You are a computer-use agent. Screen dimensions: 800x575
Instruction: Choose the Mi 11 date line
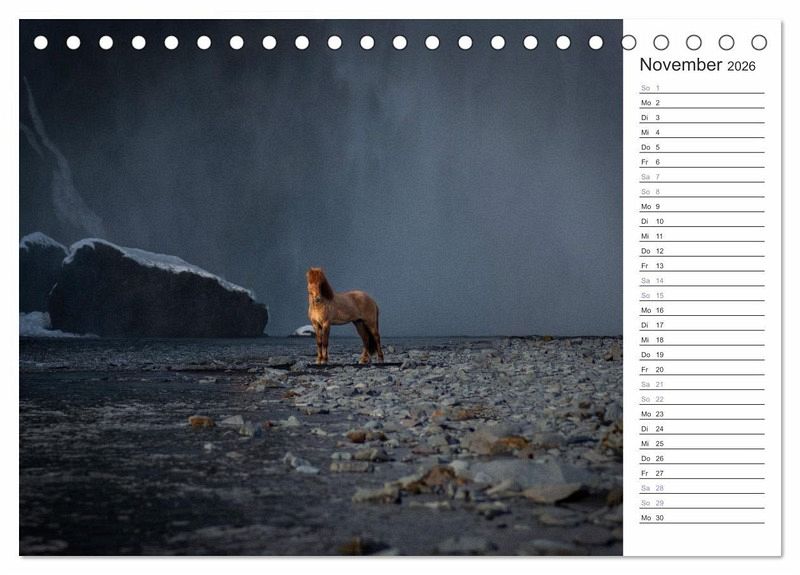pyautogui.click(x=700, y=236)
